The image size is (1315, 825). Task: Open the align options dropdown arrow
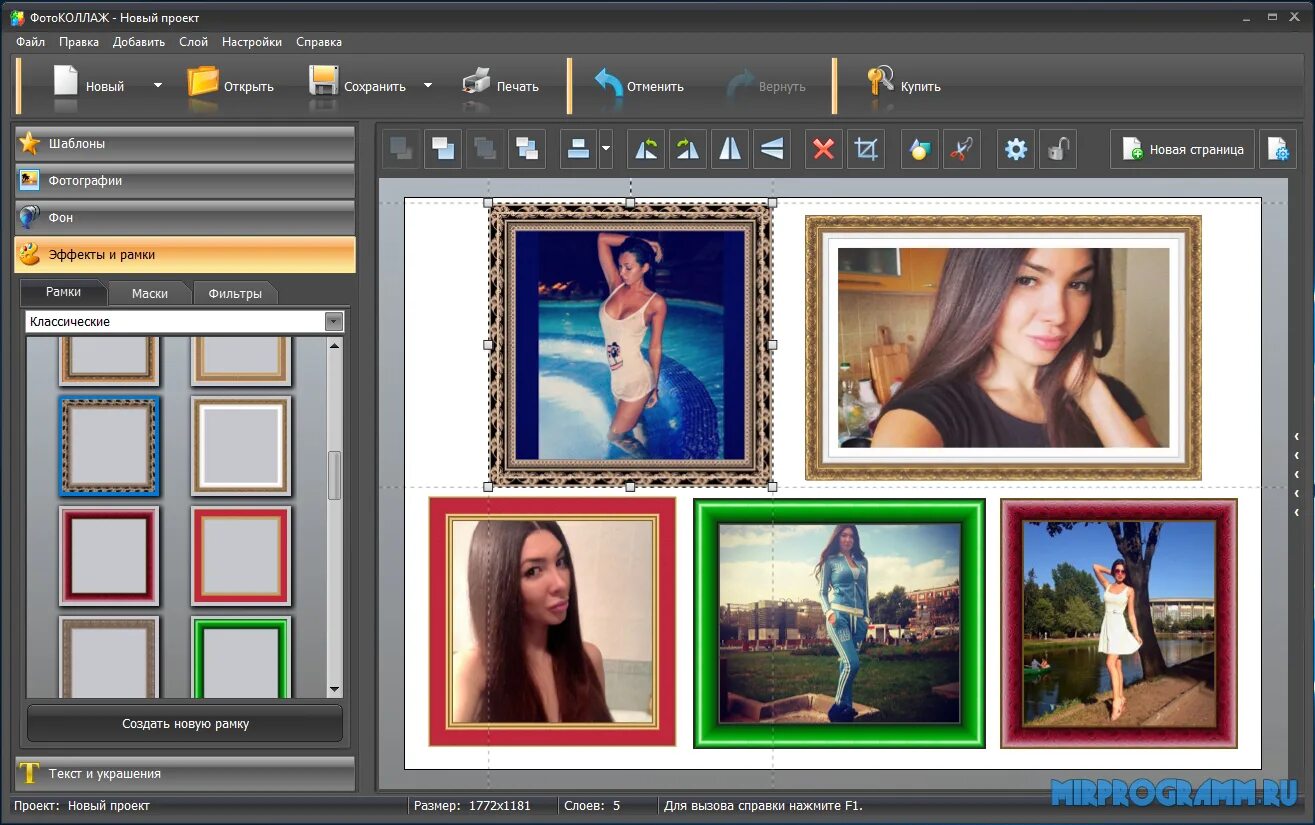coord(606,150)
